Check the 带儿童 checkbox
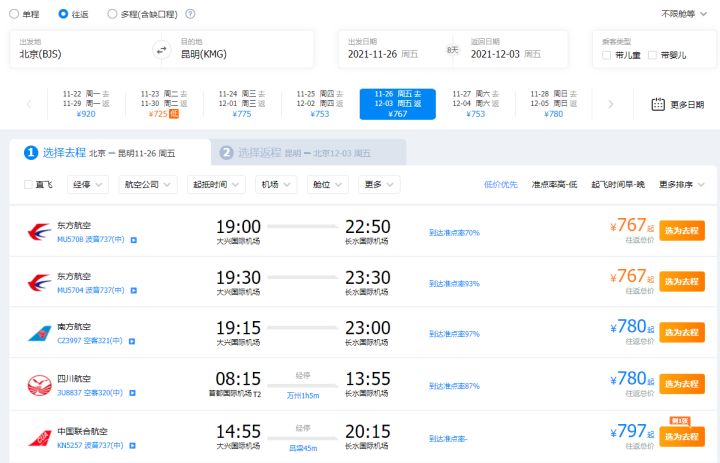The width and height of the screenshot is (720, 463). click(x=607, y=55)
